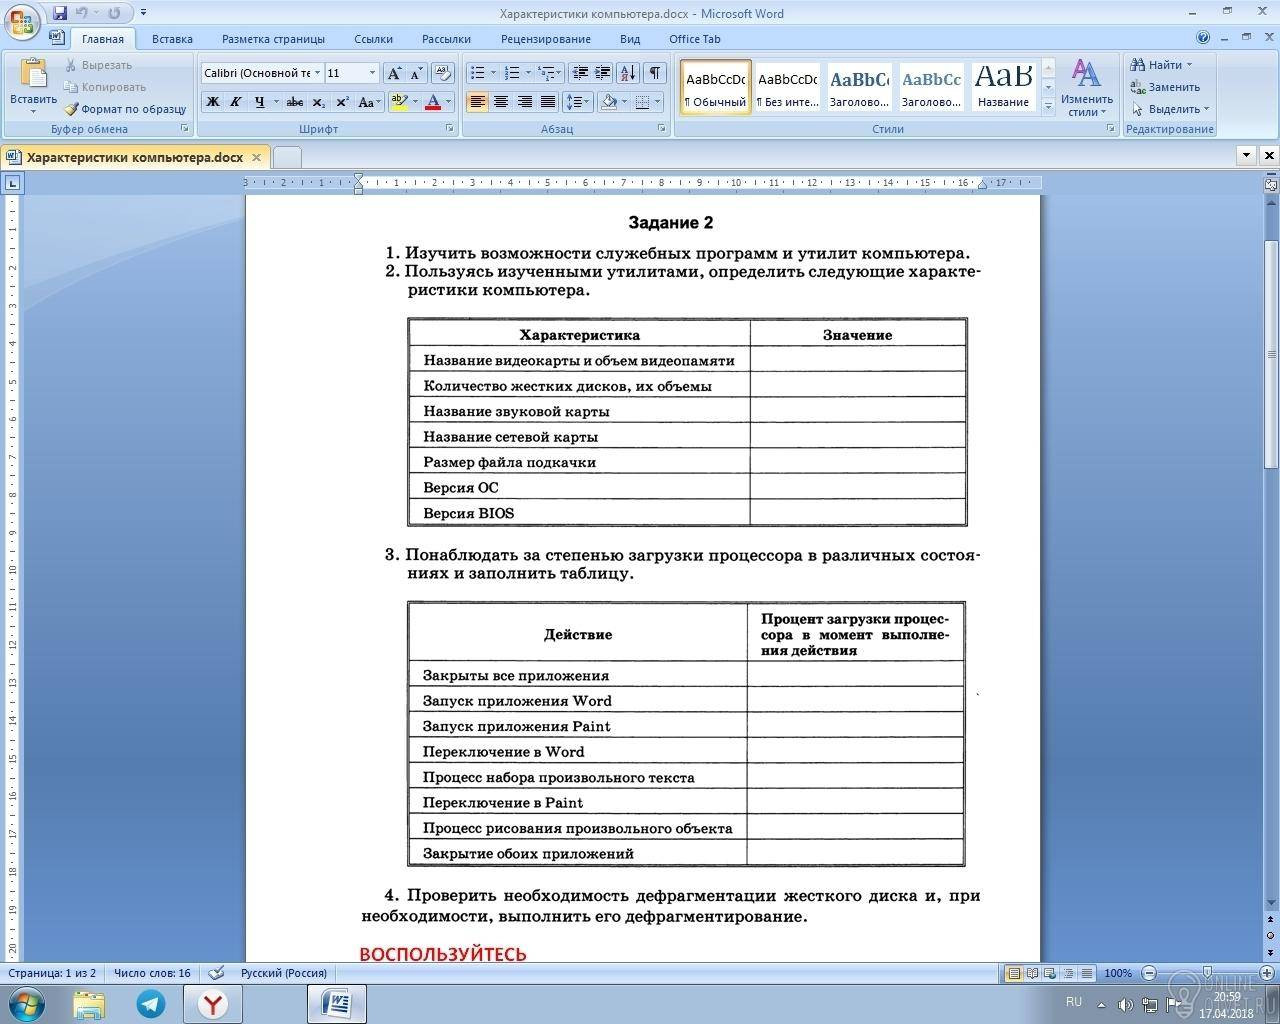Clear formatting with the eraser icon
This screenshot has height=1024, width=1280.
pyautogui.click(x=443, y=73)
